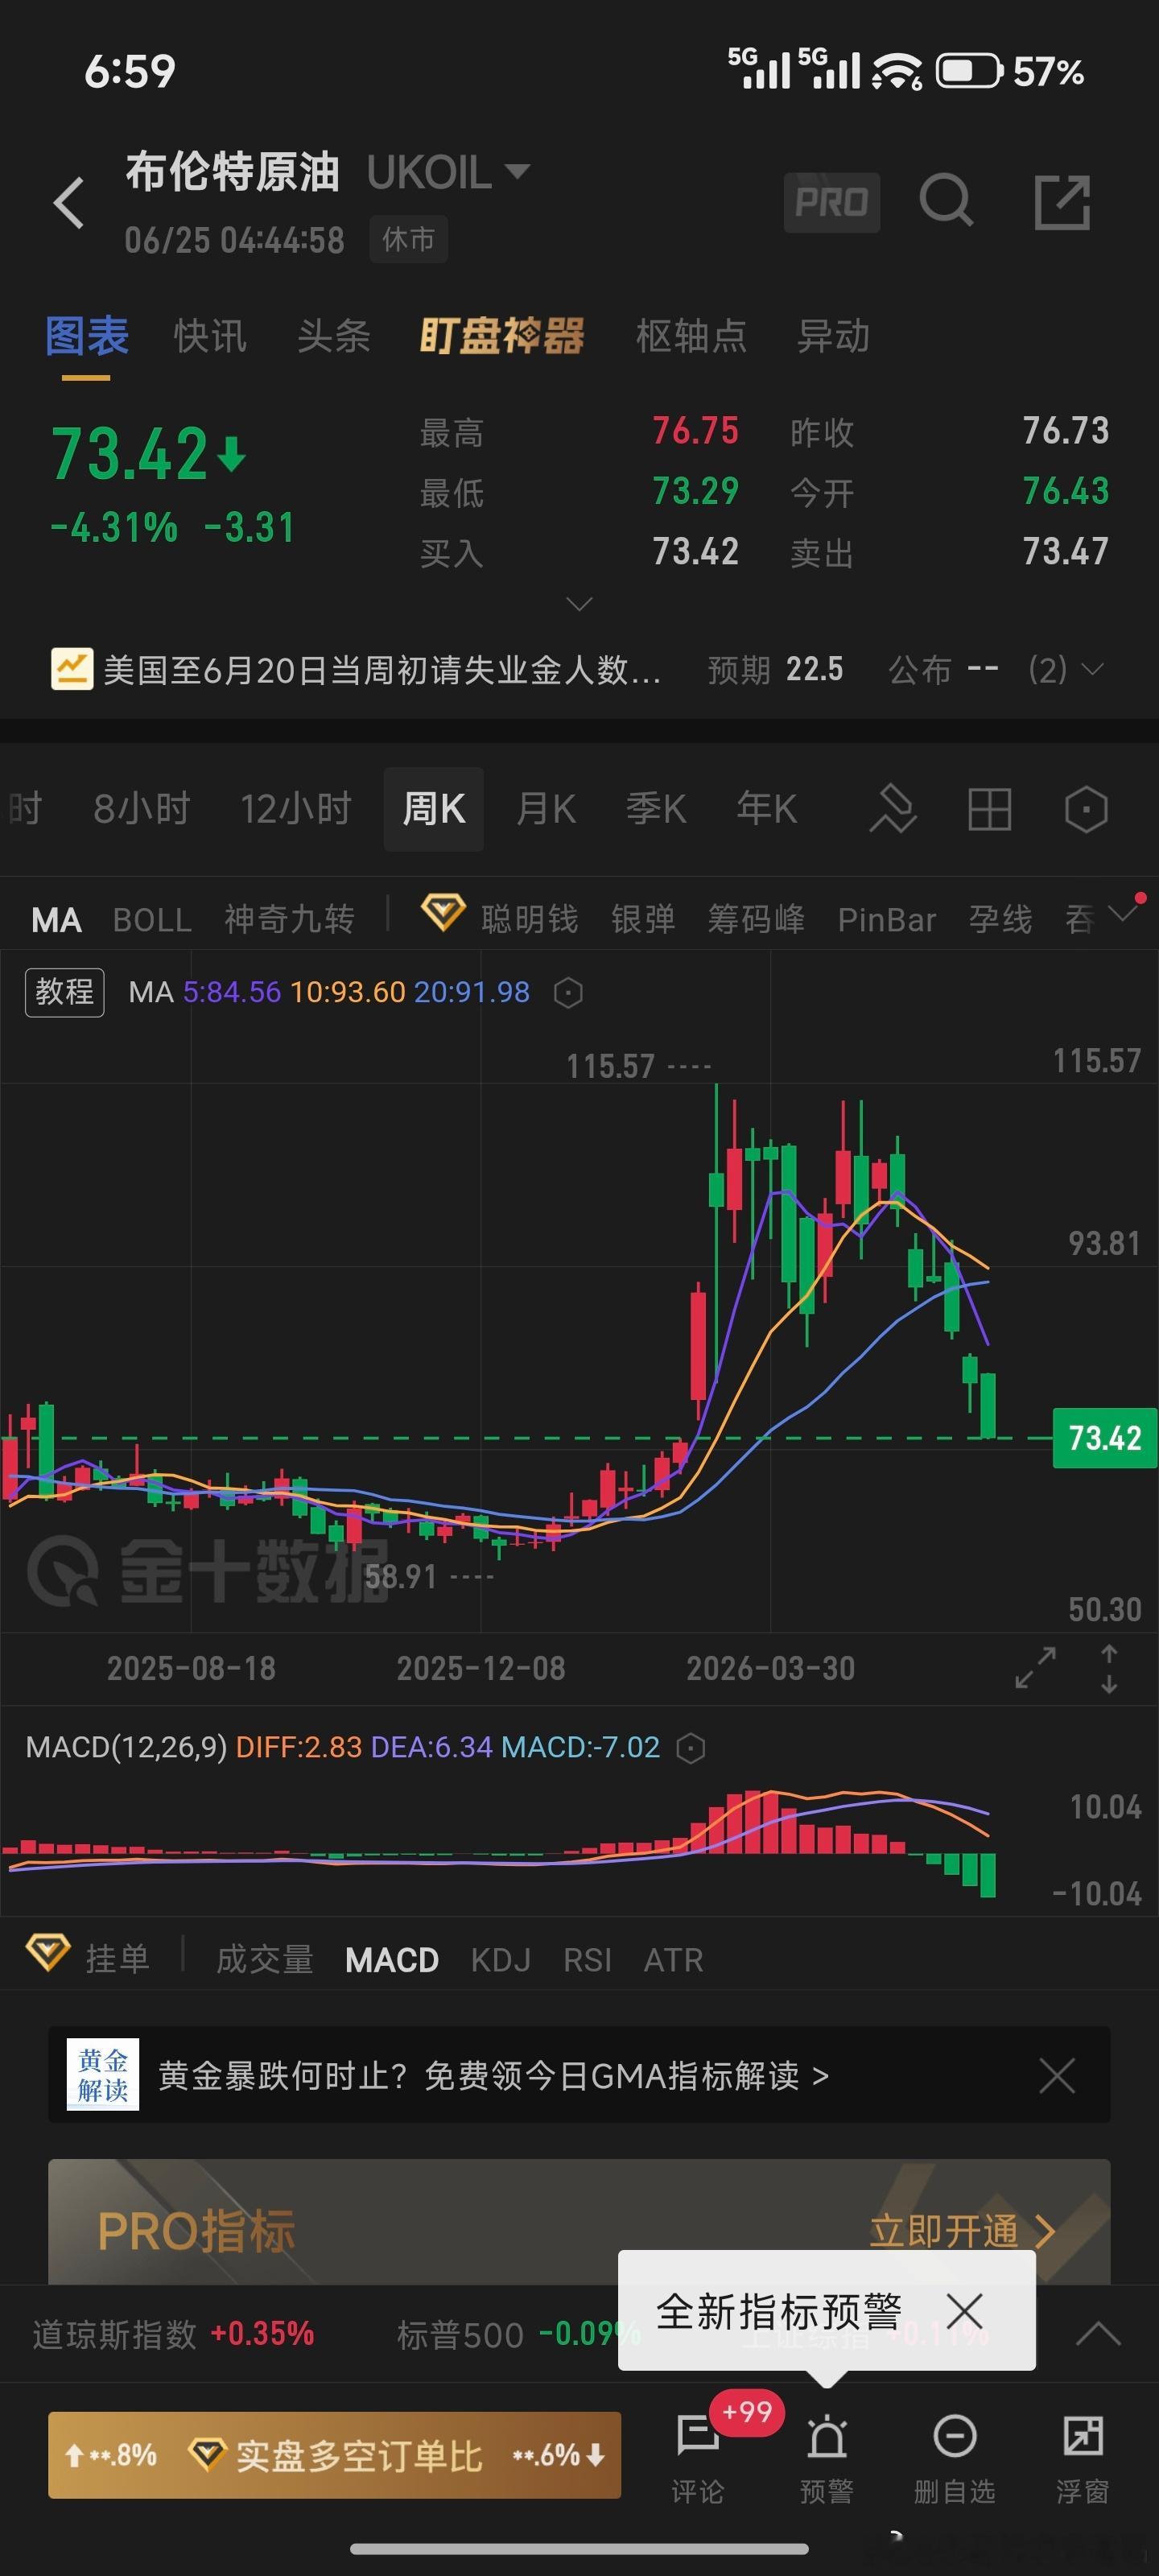Tap 立即开通 to activate PRO
1159x2576 pixels.
click(962, 2231)
